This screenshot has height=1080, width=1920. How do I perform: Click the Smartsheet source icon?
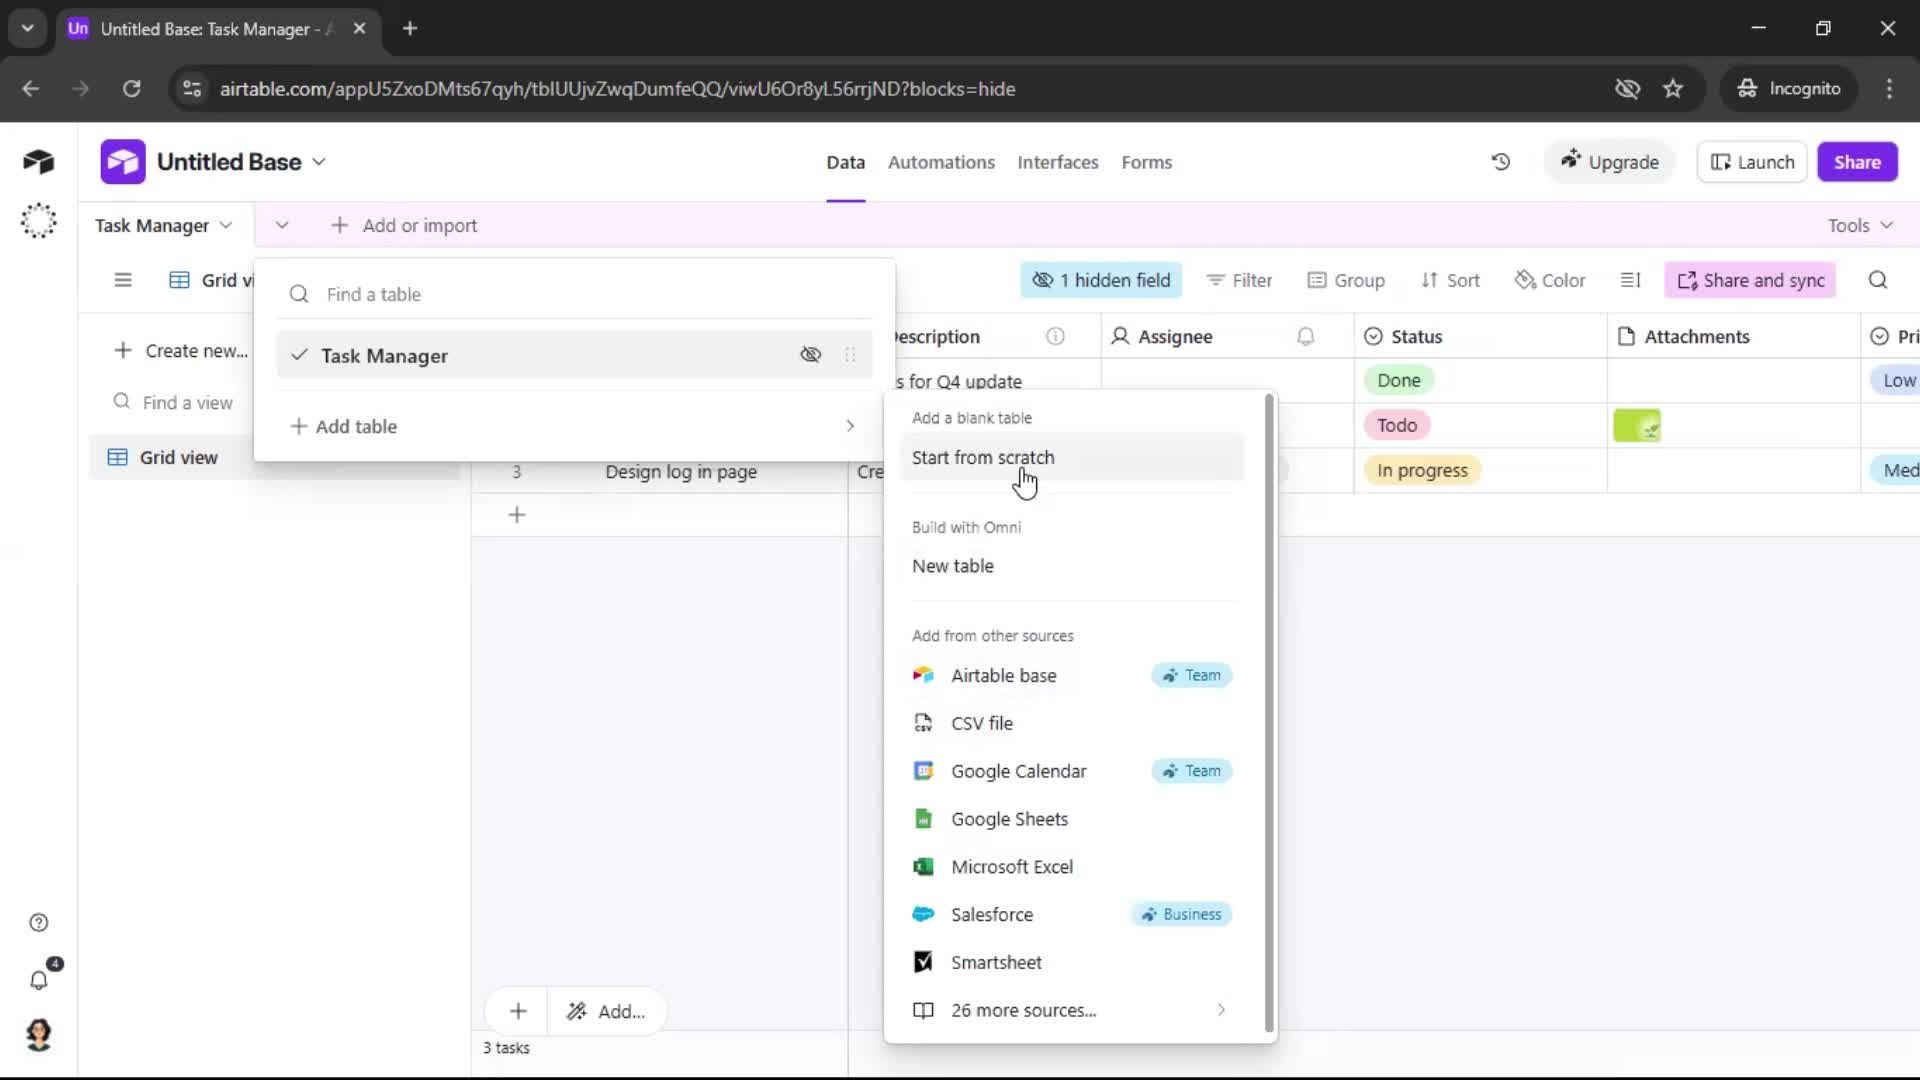pyautogui.click(x=923, y=962)
